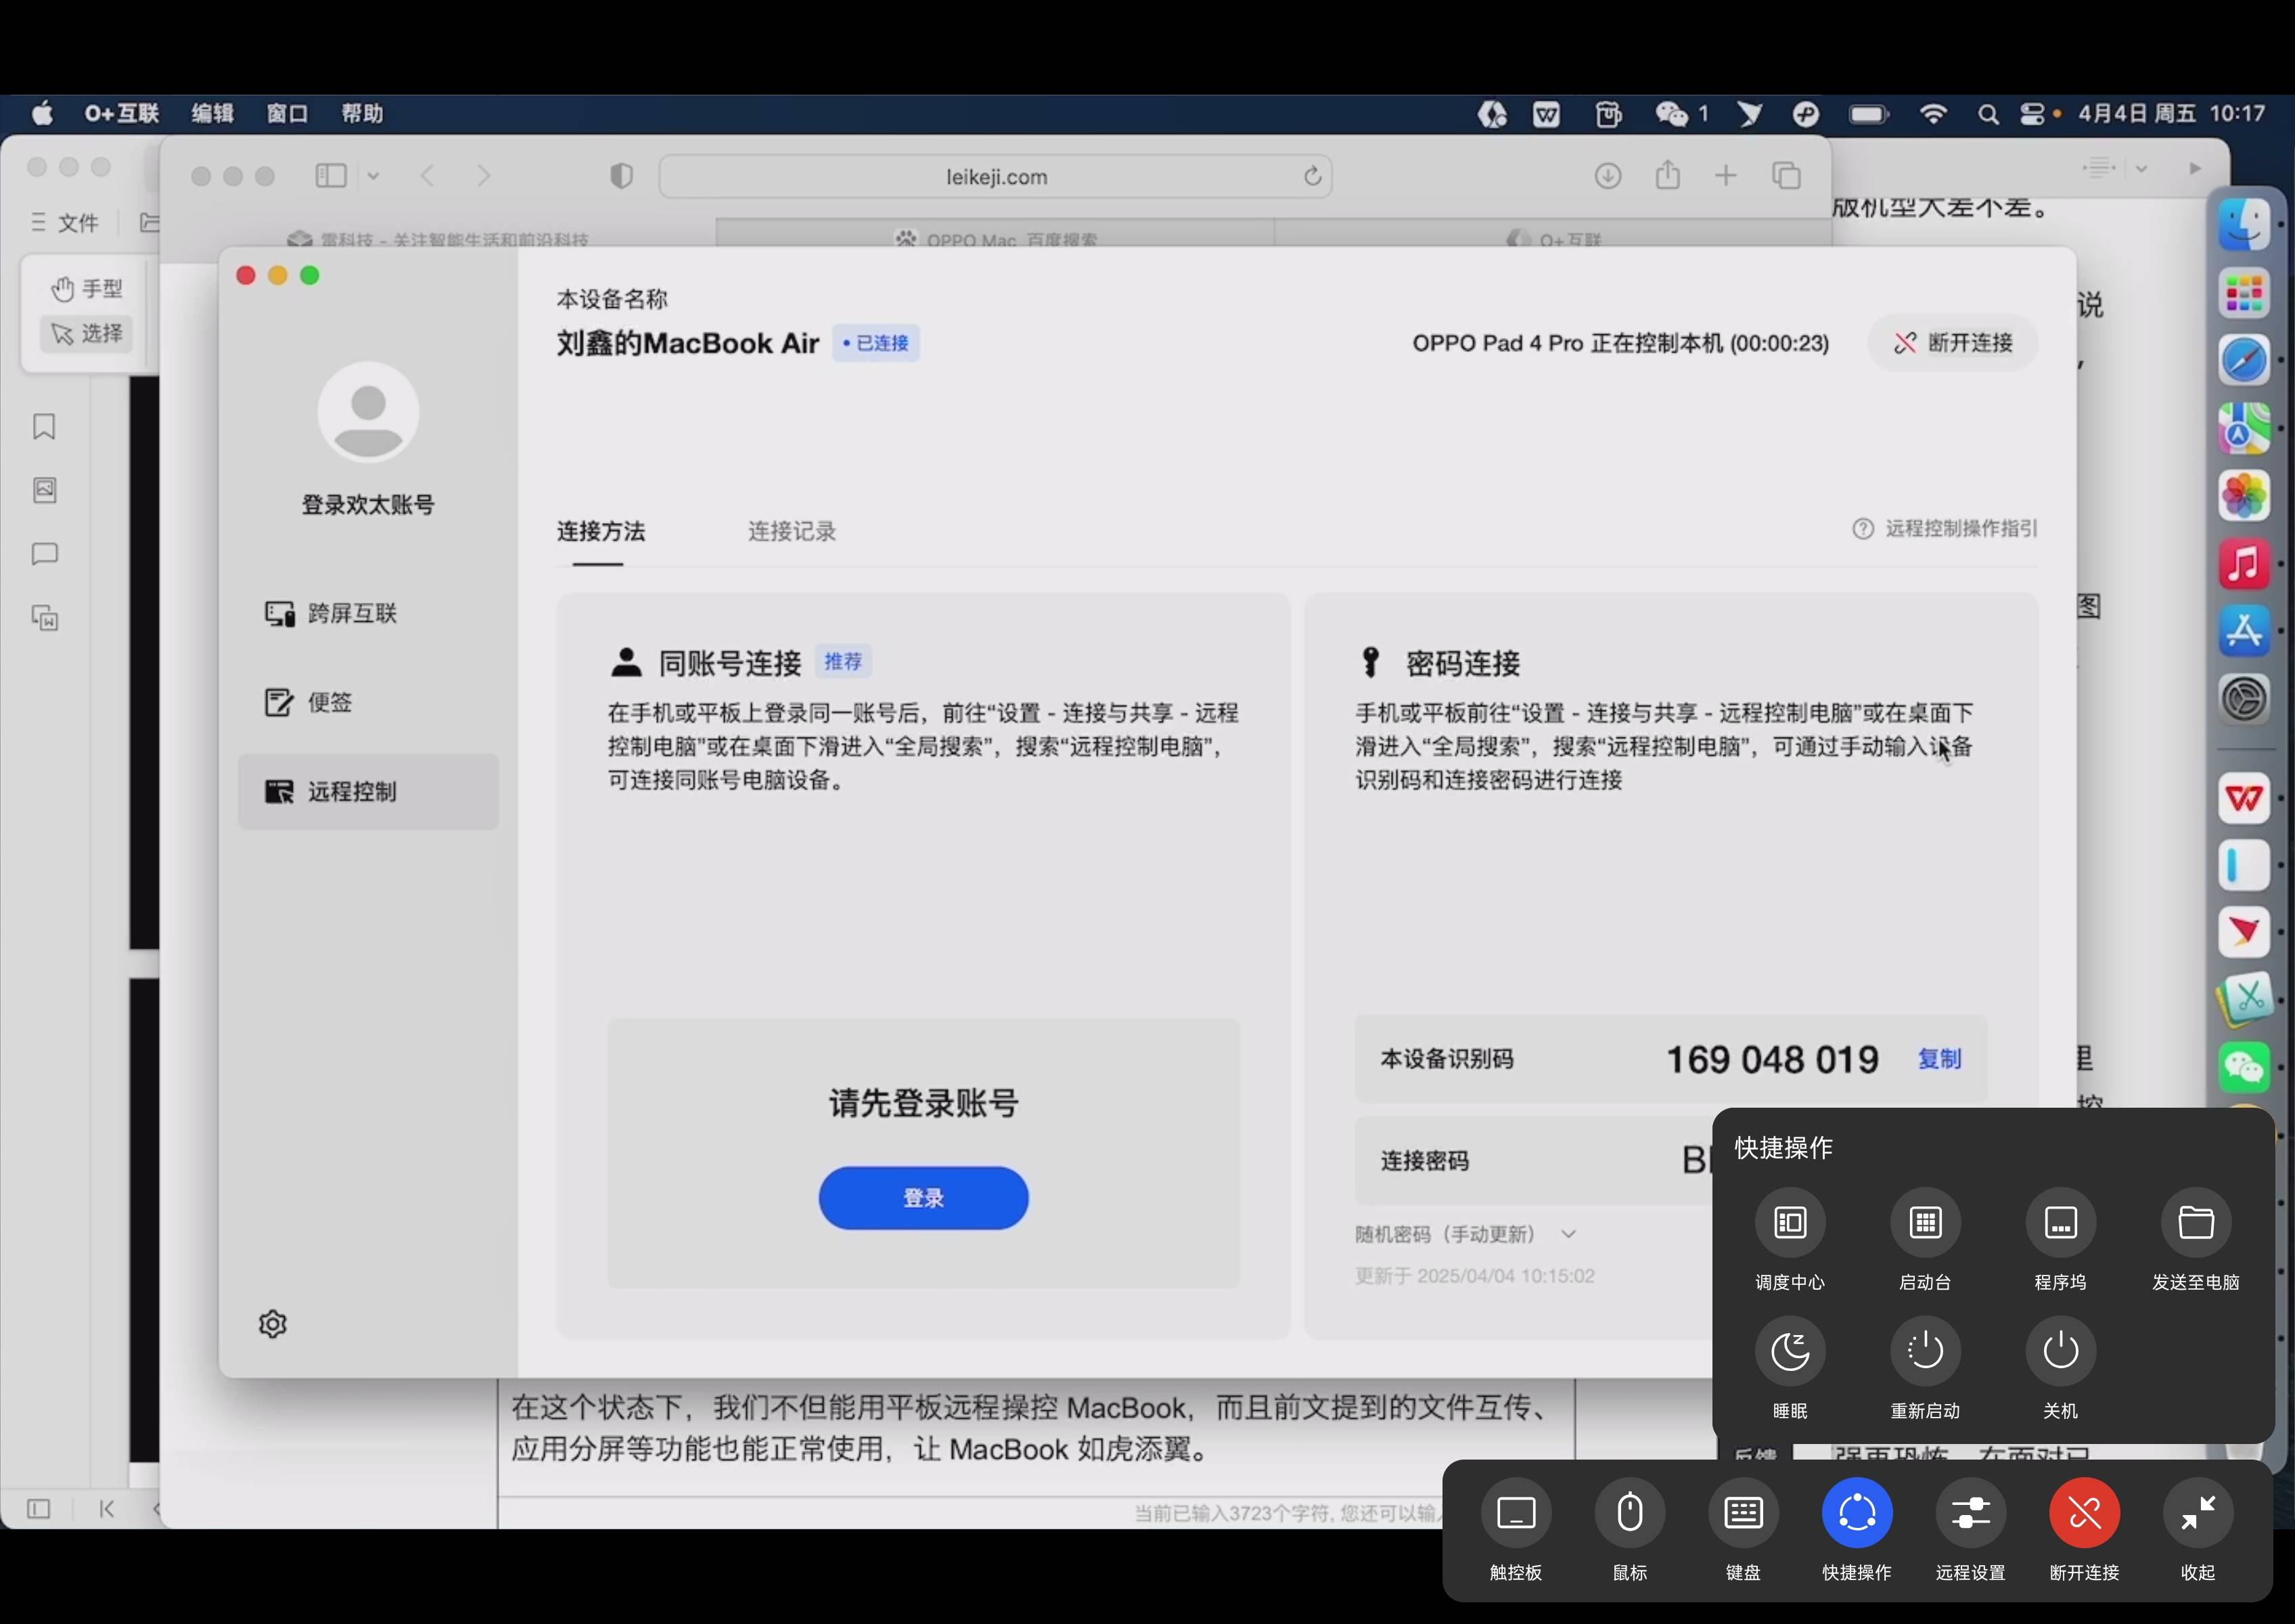
Task: Open Finder in the Dock
Action: tap(2244, 224)
